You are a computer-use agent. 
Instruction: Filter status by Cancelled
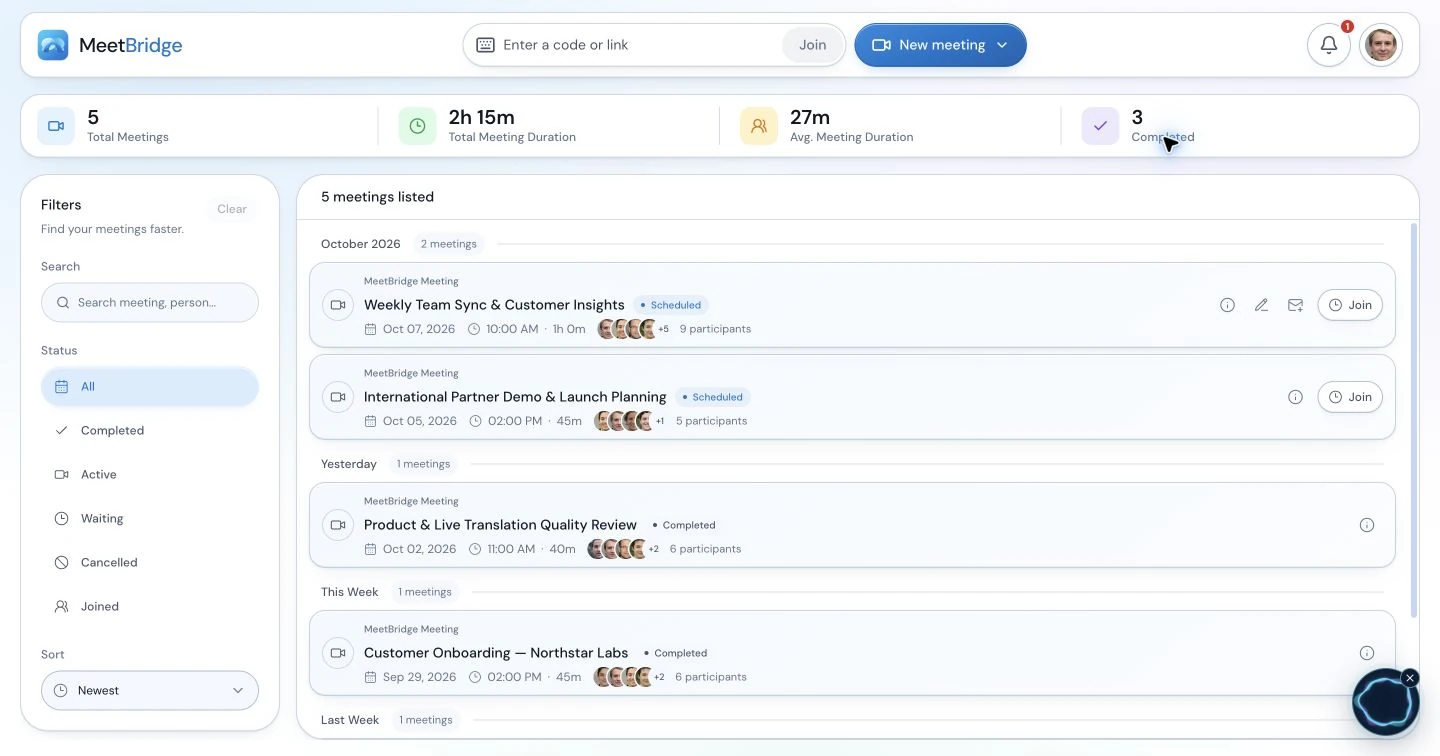pos(150,563)
